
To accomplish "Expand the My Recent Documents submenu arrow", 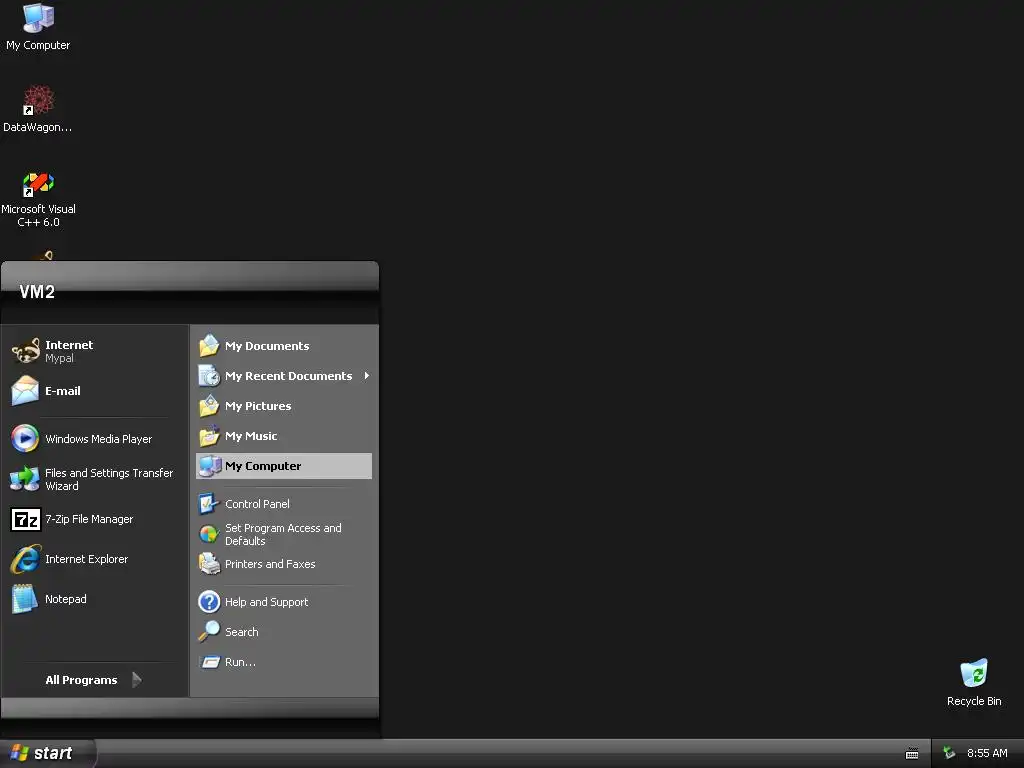I will (x=367, y=376).
